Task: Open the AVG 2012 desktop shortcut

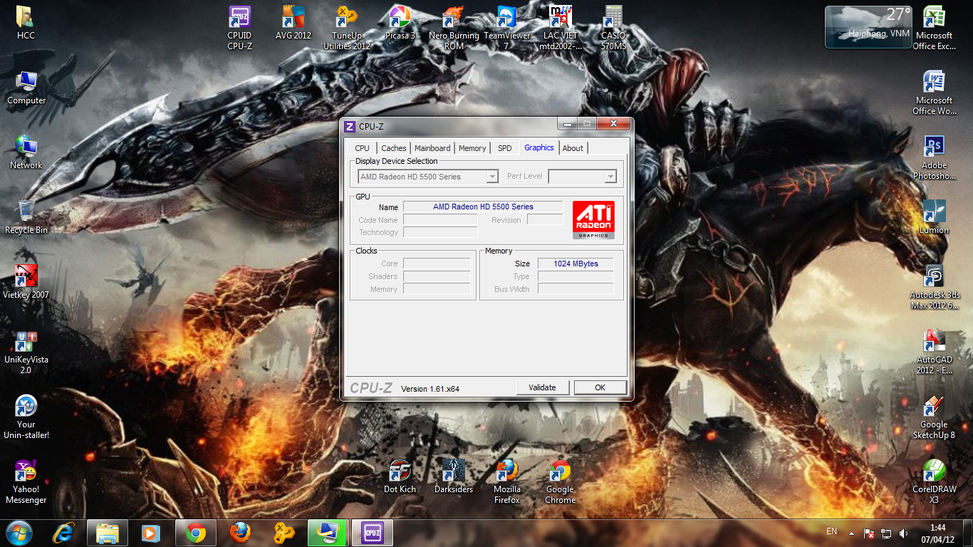Action: click(x=293, y=18)
